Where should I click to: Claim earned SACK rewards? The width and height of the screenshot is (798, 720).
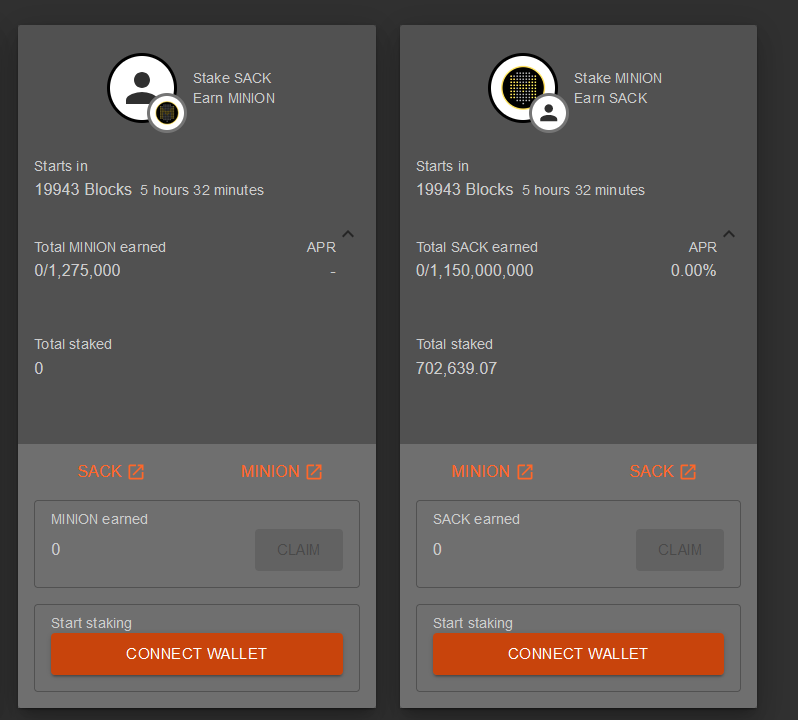click(680, 550)
